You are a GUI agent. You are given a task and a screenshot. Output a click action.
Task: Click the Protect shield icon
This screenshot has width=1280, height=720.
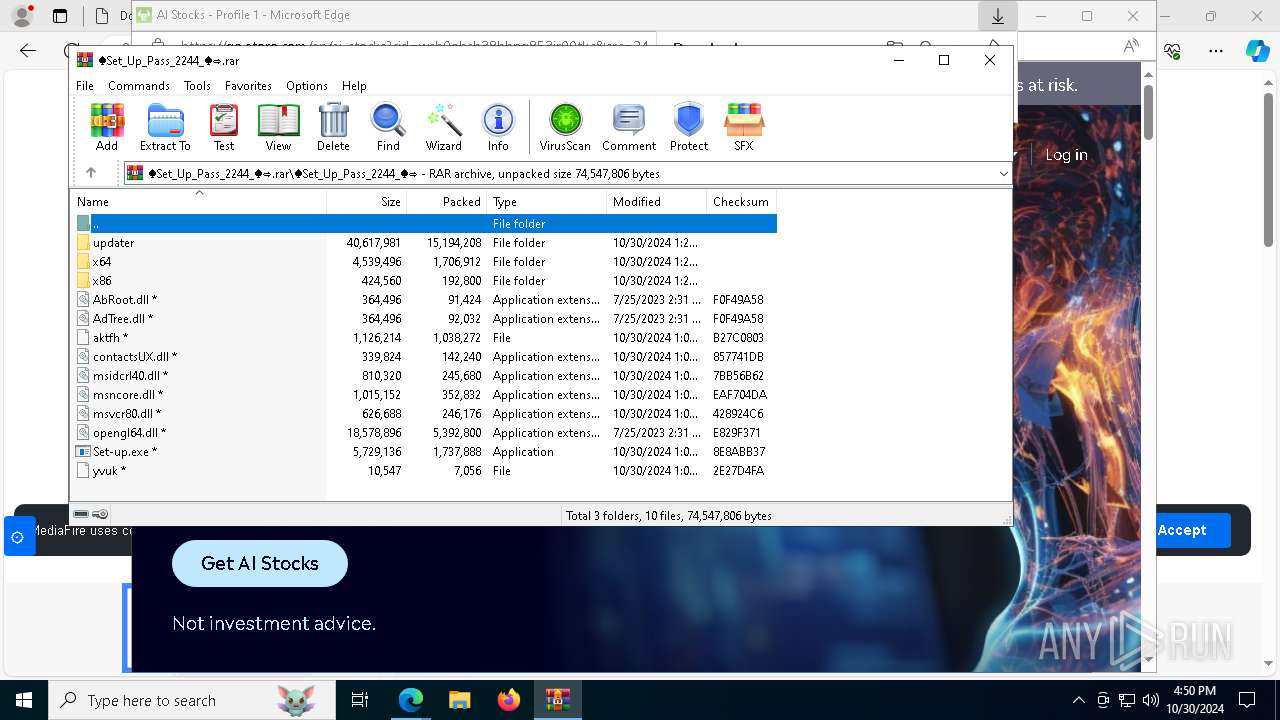click(x=689, y=127)
